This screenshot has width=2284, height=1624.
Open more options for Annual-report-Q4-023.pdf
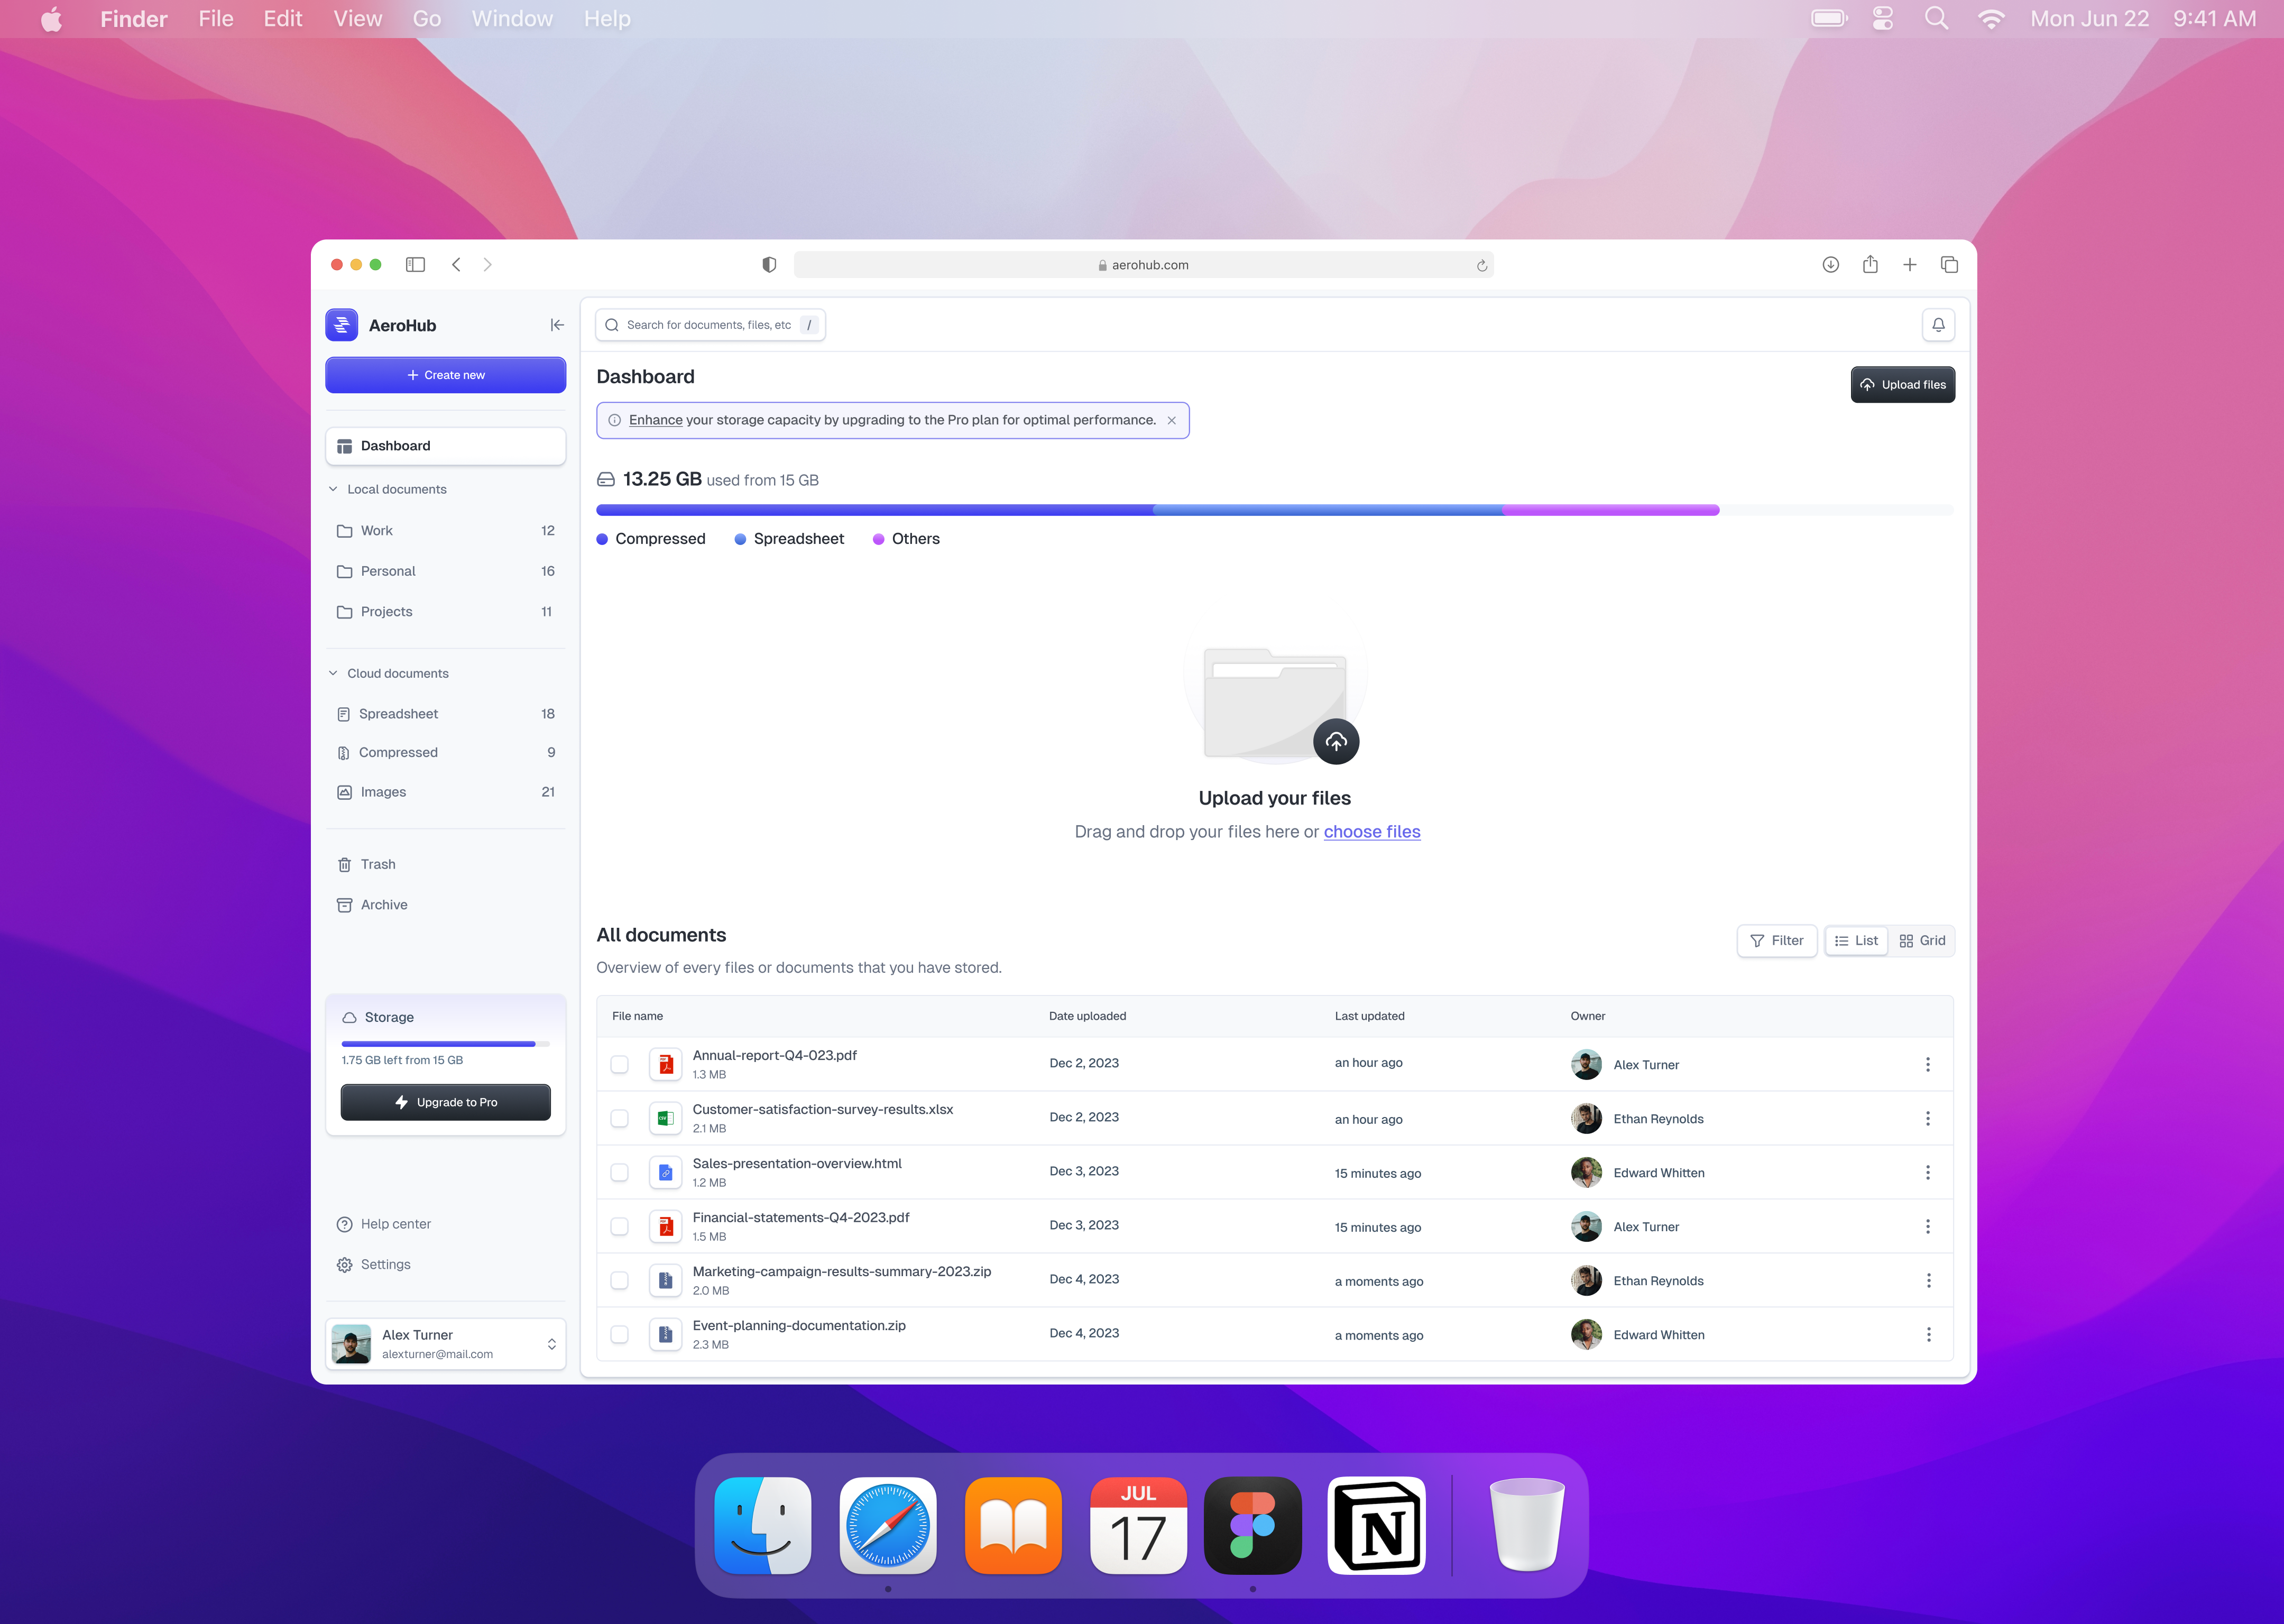click(x=1927, y=1065)
